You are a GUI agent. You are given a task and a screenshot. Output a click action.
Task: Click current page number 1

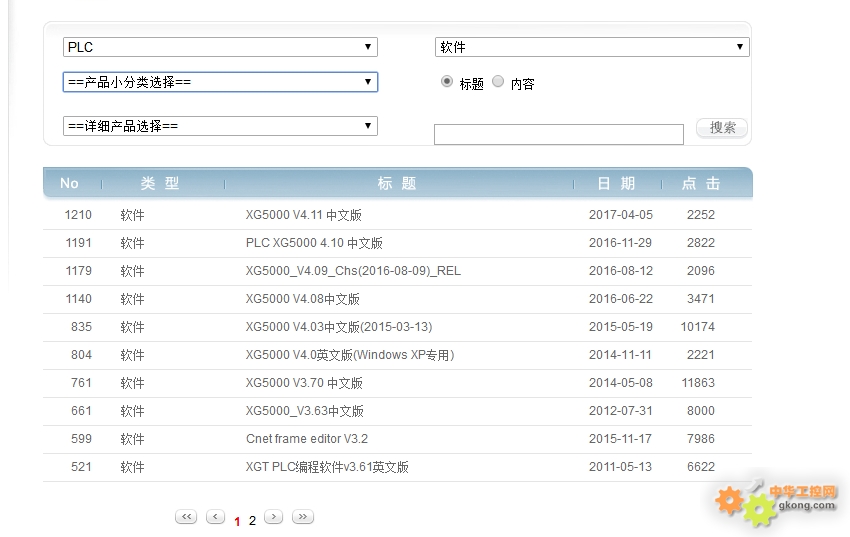tap(237, 521)
